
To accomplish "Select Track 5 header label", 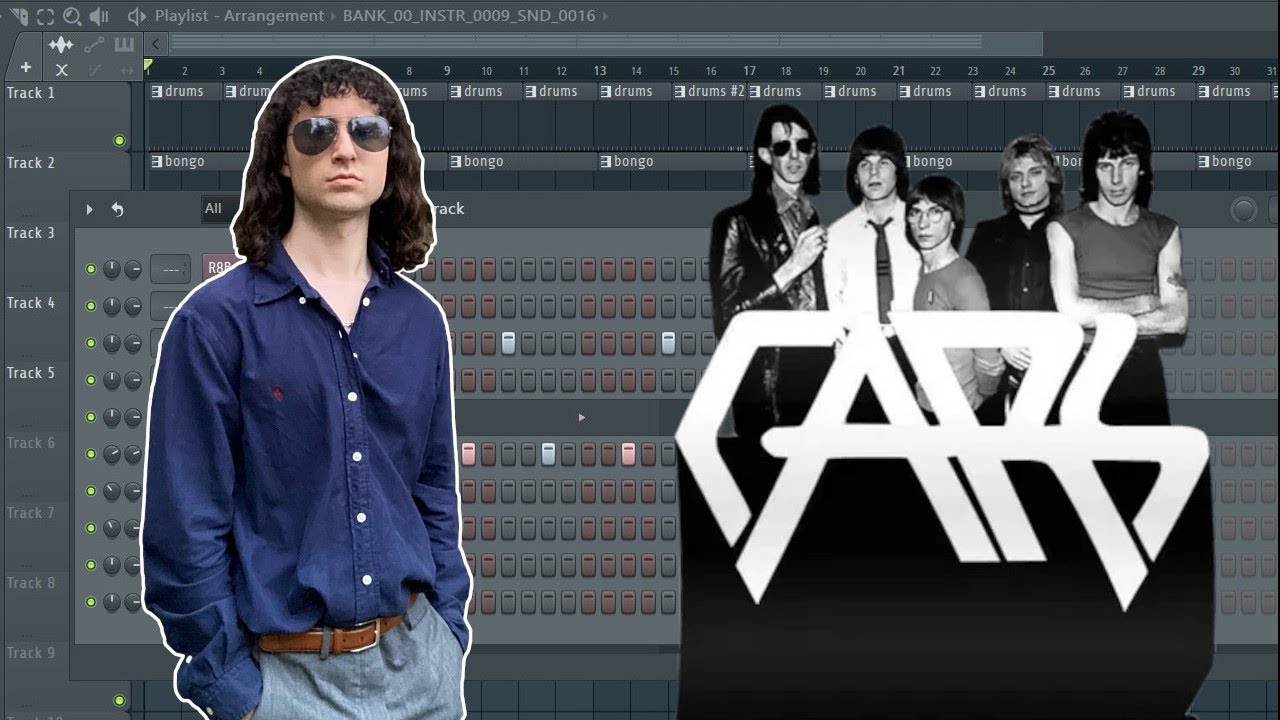I will tap(31, 373).
